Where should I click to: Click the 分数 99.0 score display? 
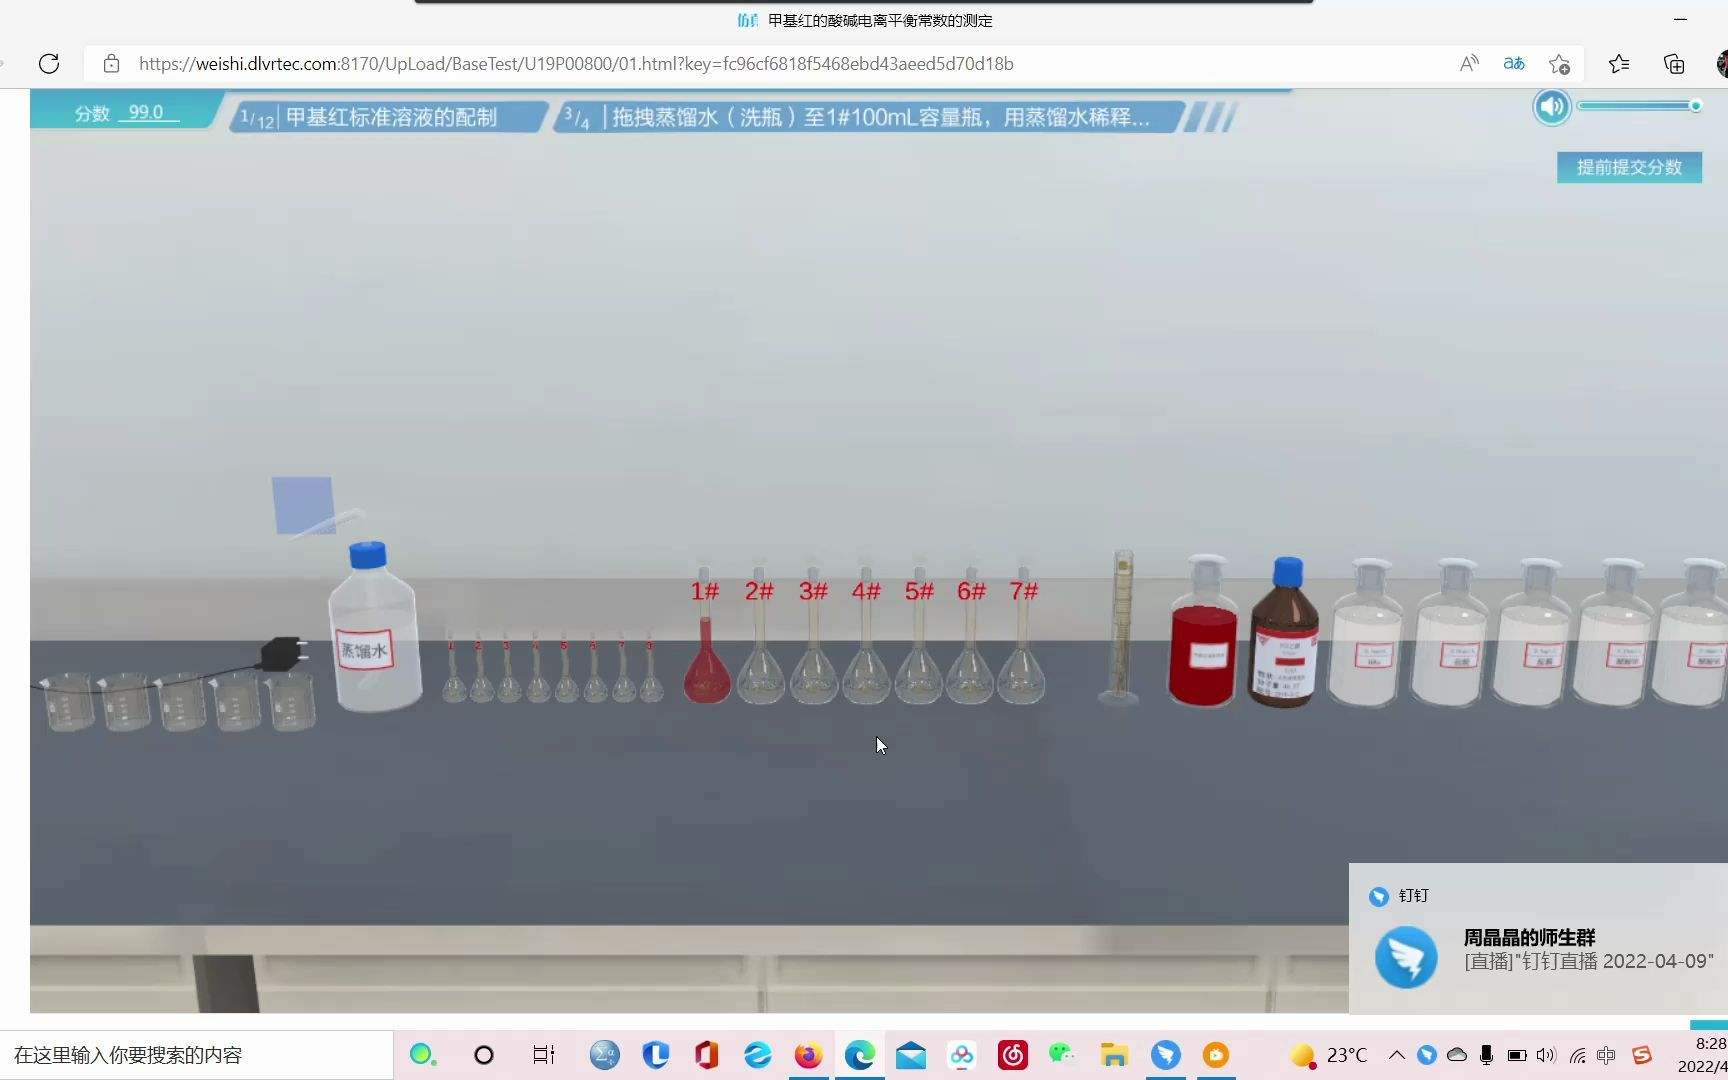(125, 113)
